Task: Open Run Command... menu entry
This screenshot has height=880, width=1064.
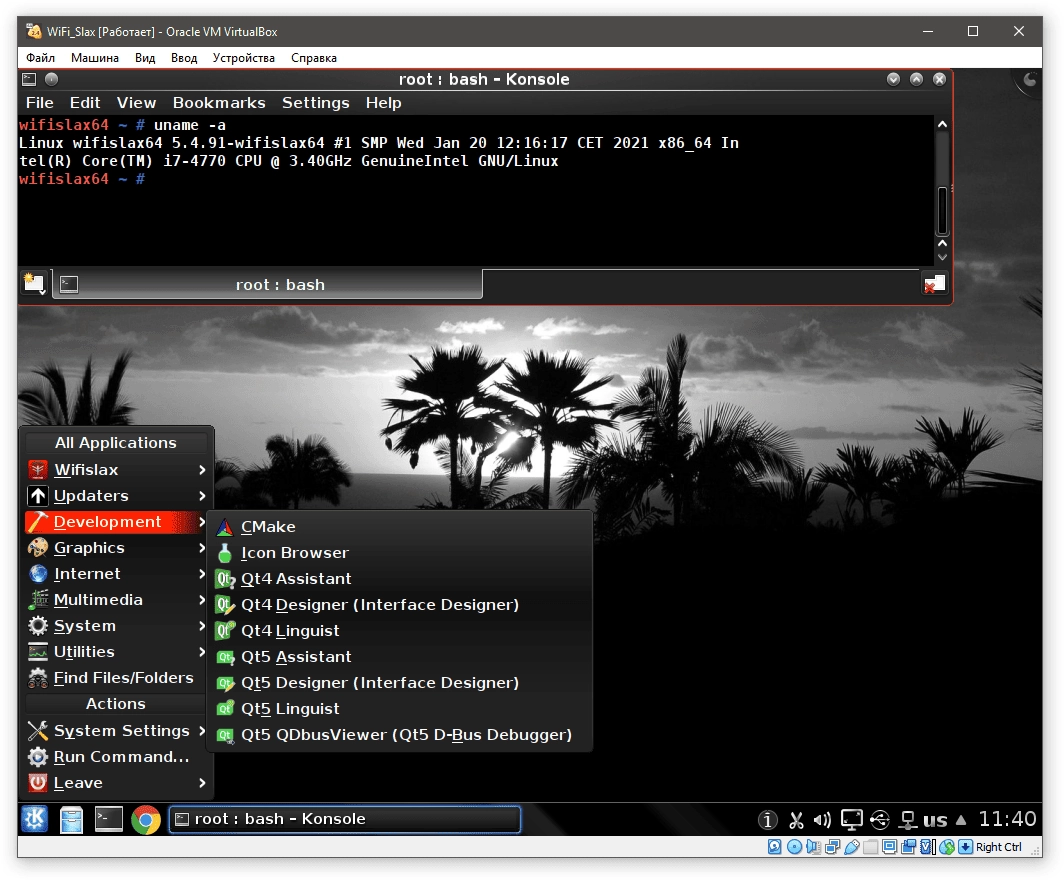Action: [116, 757]
